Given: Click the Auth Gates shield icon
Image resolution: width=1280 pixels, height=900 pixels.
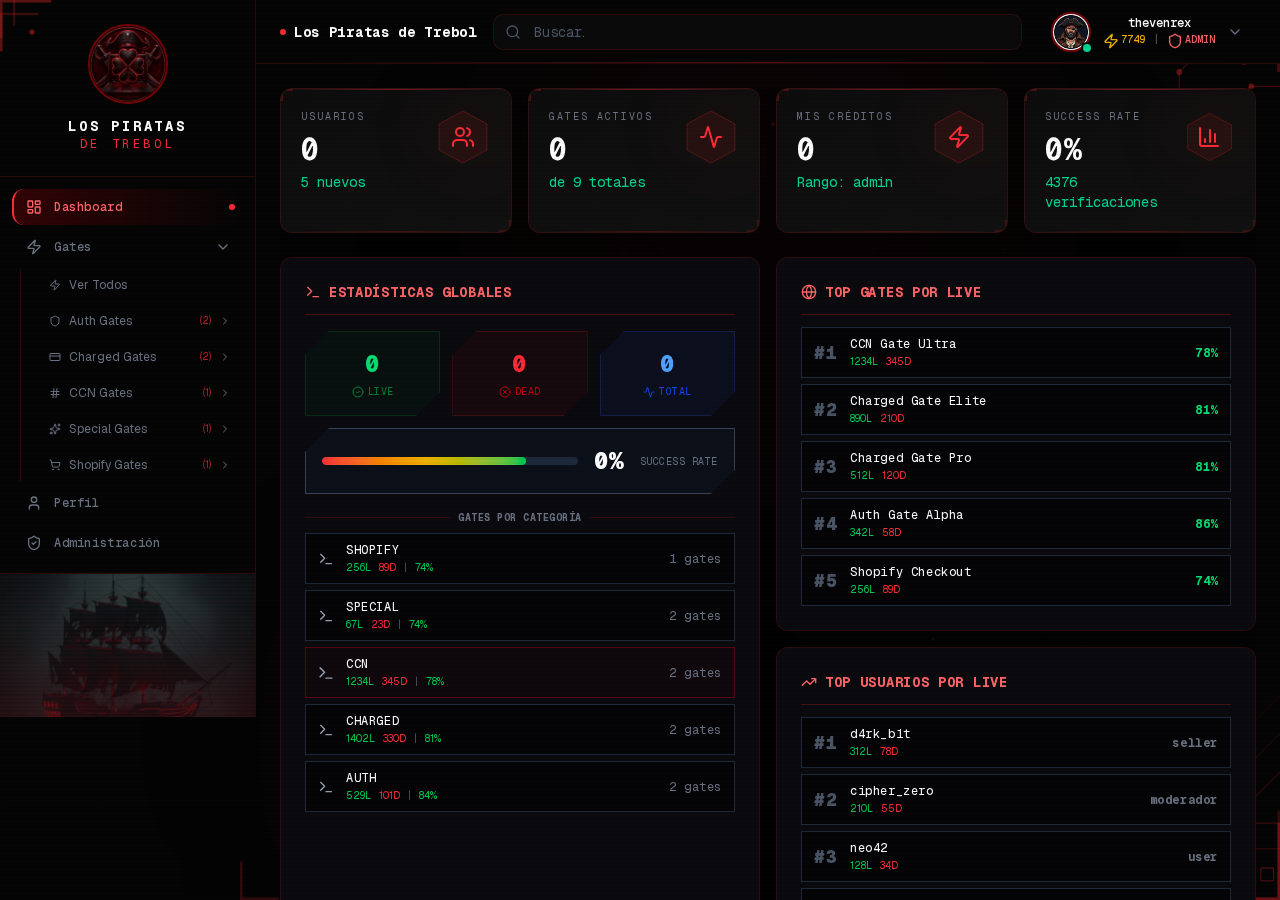Looking at the screenshot, I should (x=55, y=321).
